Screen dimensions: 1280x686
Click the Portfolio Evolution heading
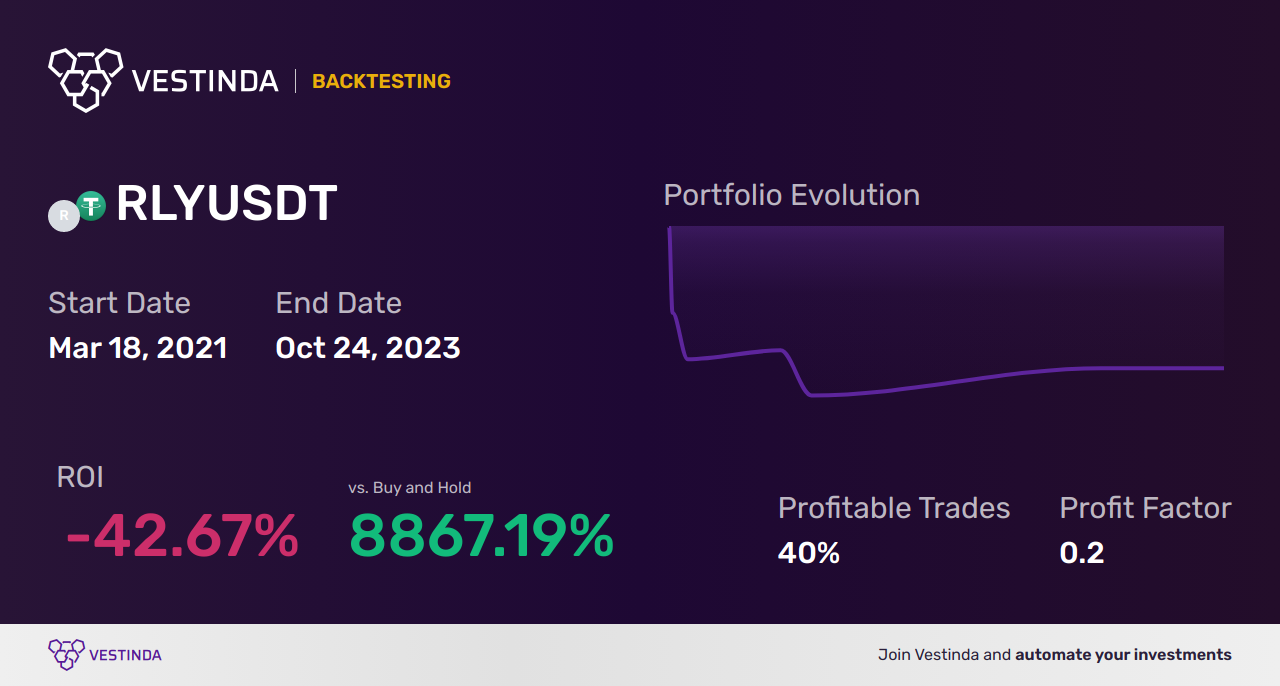point(792,195)
